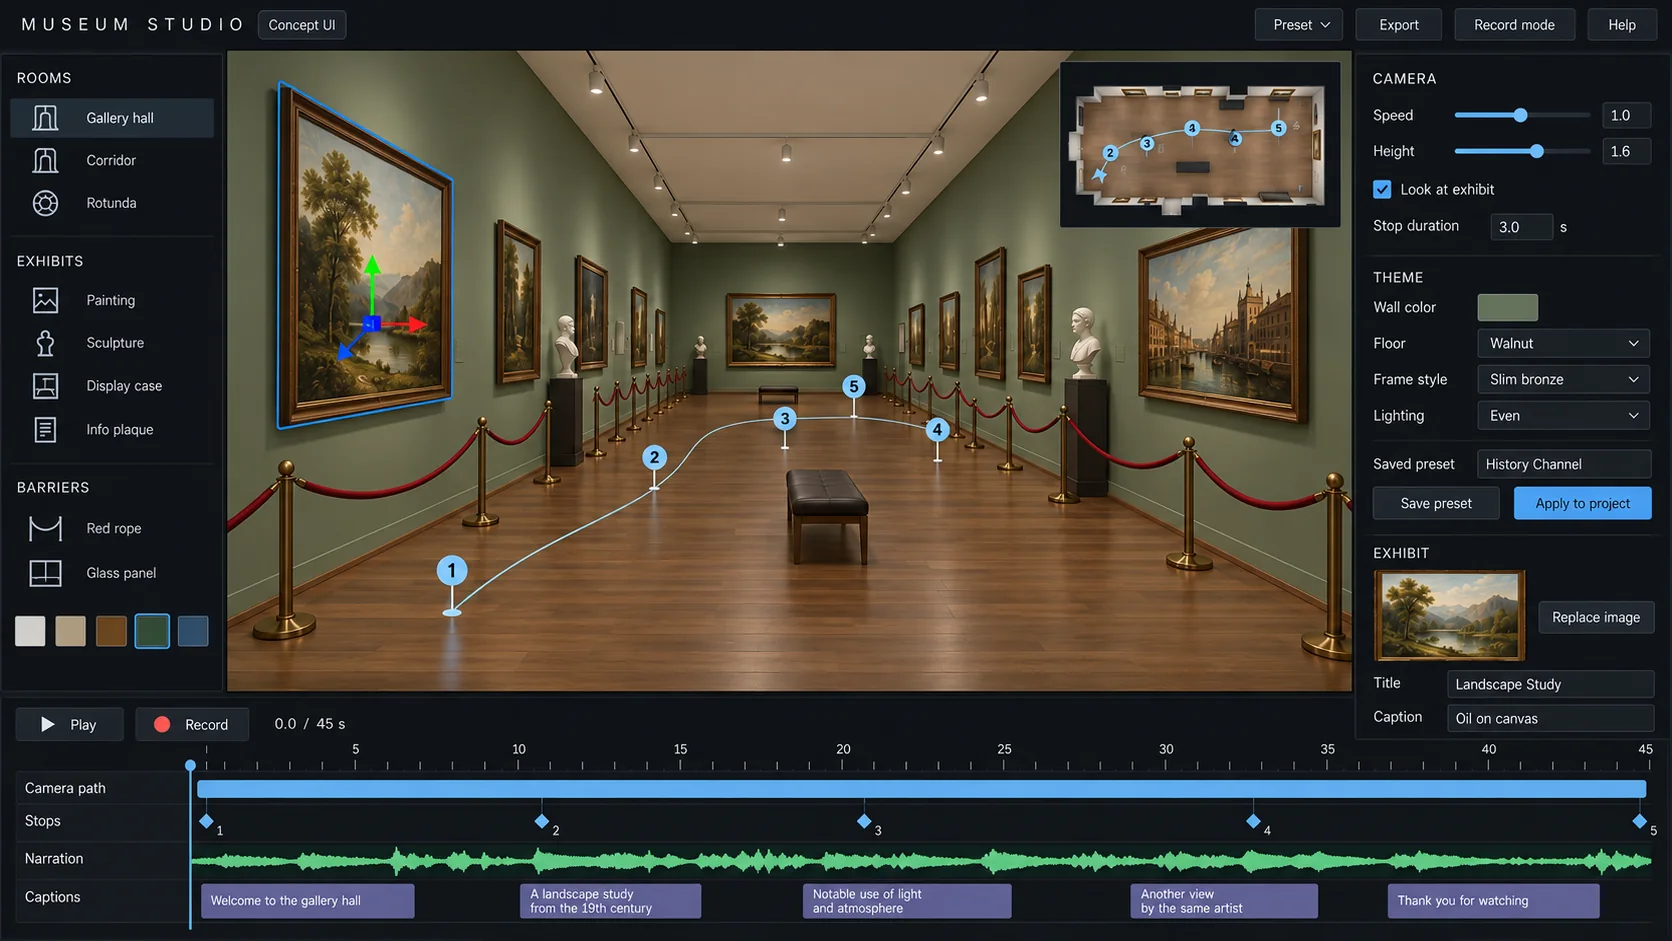Select stop 2 marker on the timeline
Image resolution: width=1672 pixels, height=941 pixels.
pyautogui.click(x=541, y=821)
